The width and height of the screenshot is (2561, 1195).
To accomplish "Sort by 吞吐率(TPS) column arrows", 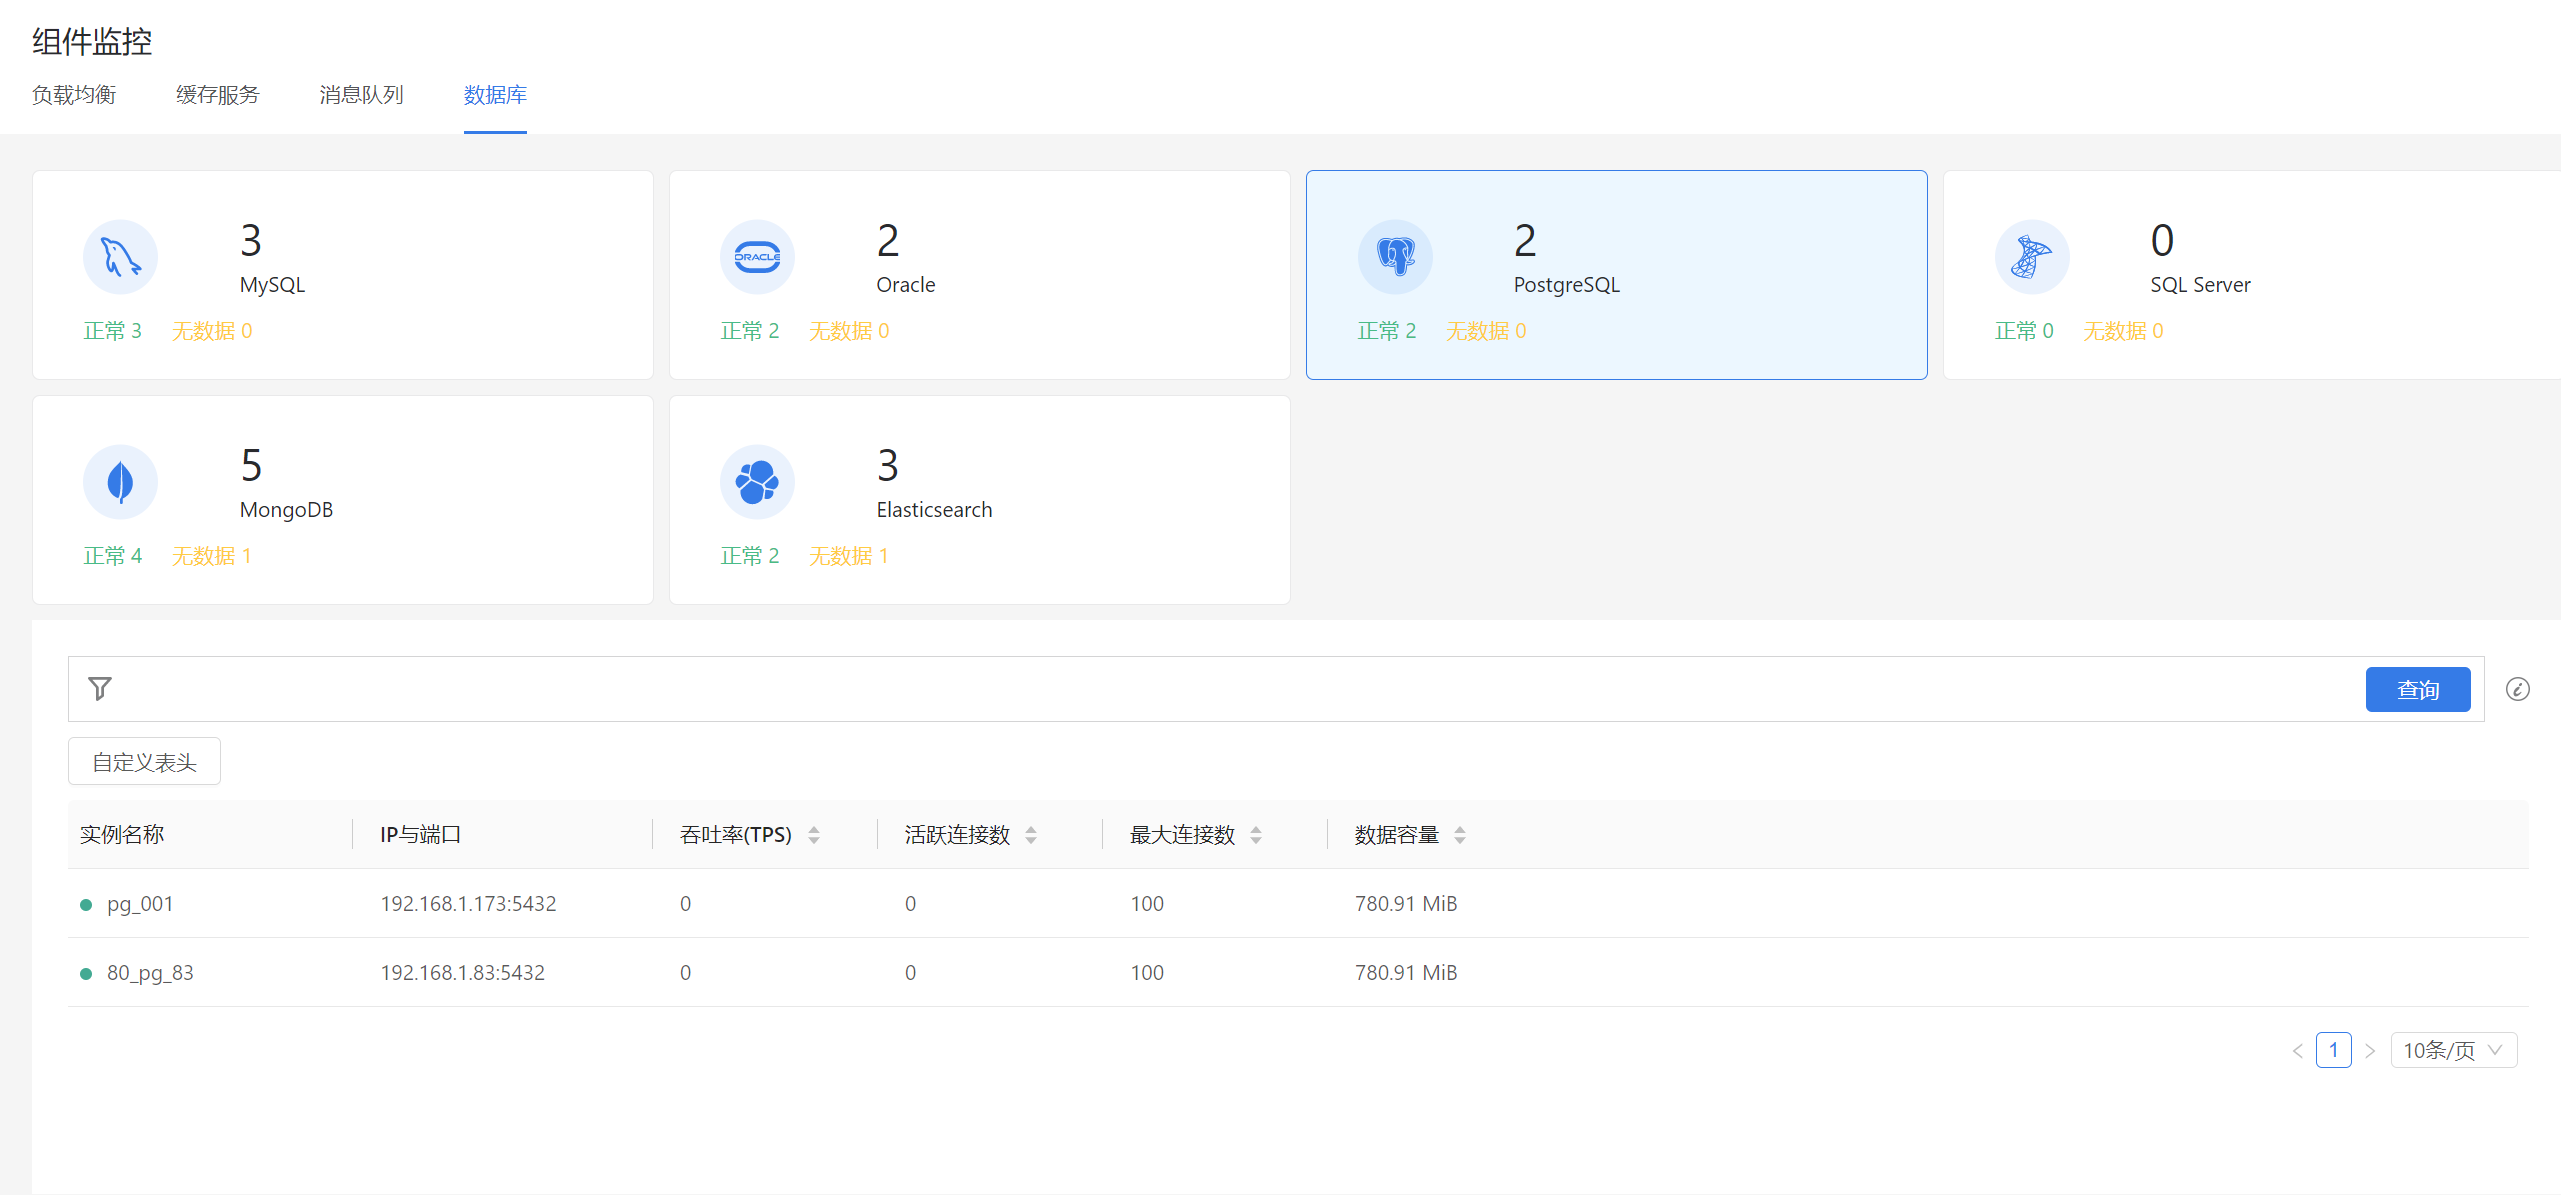I will pyautogui.click(x=814, y=835).
